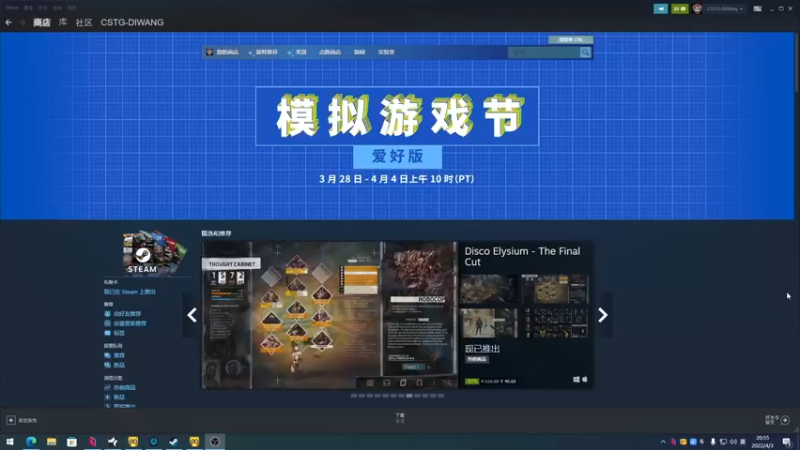This screenshot has height=450, width=800.
Task: Open the taskbar clock and date
Action: [x=762, y=442]
